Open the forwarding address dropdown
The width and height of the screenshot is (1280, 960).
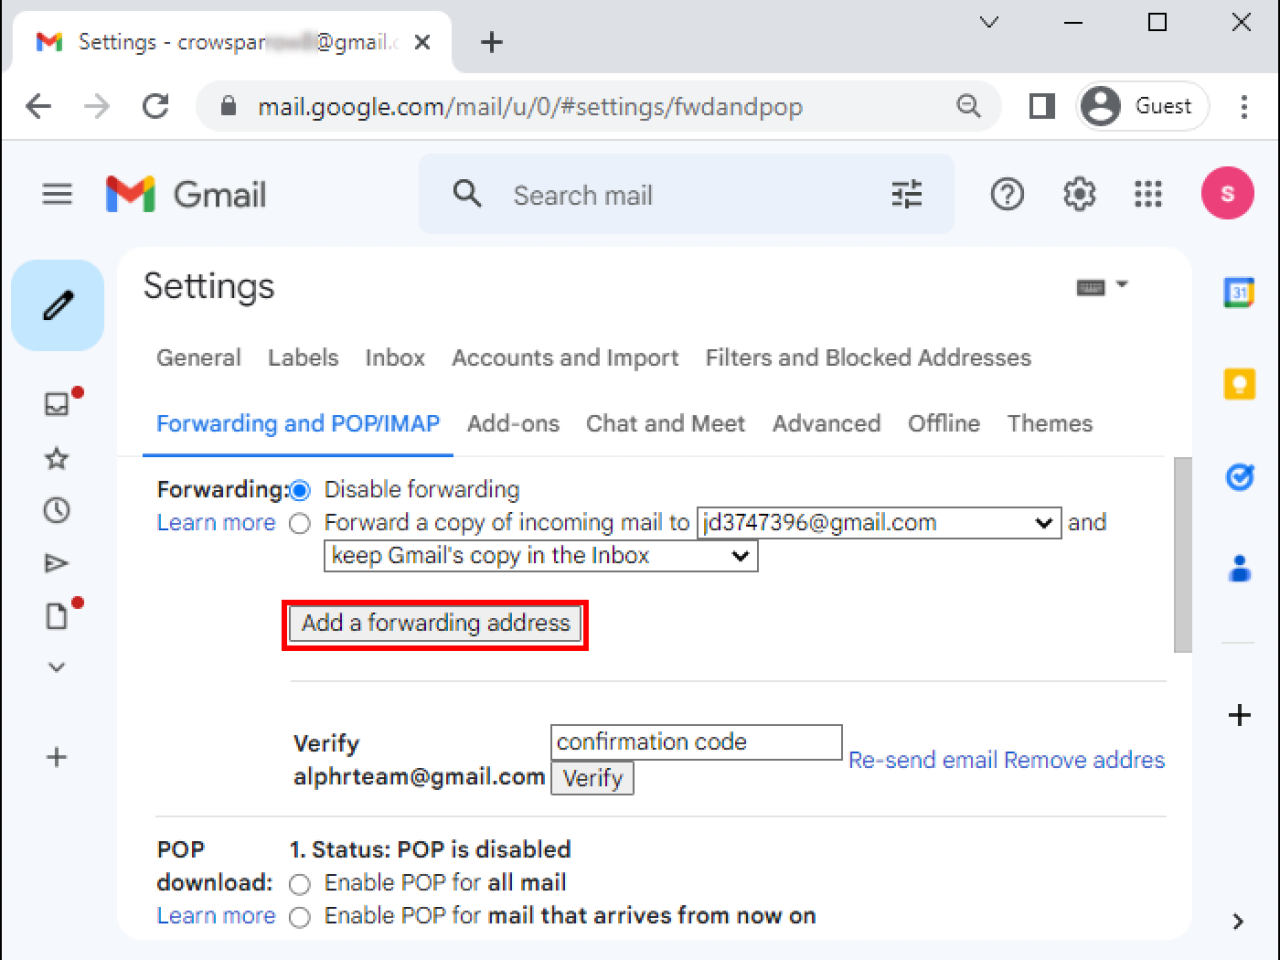click(1043, 522)
